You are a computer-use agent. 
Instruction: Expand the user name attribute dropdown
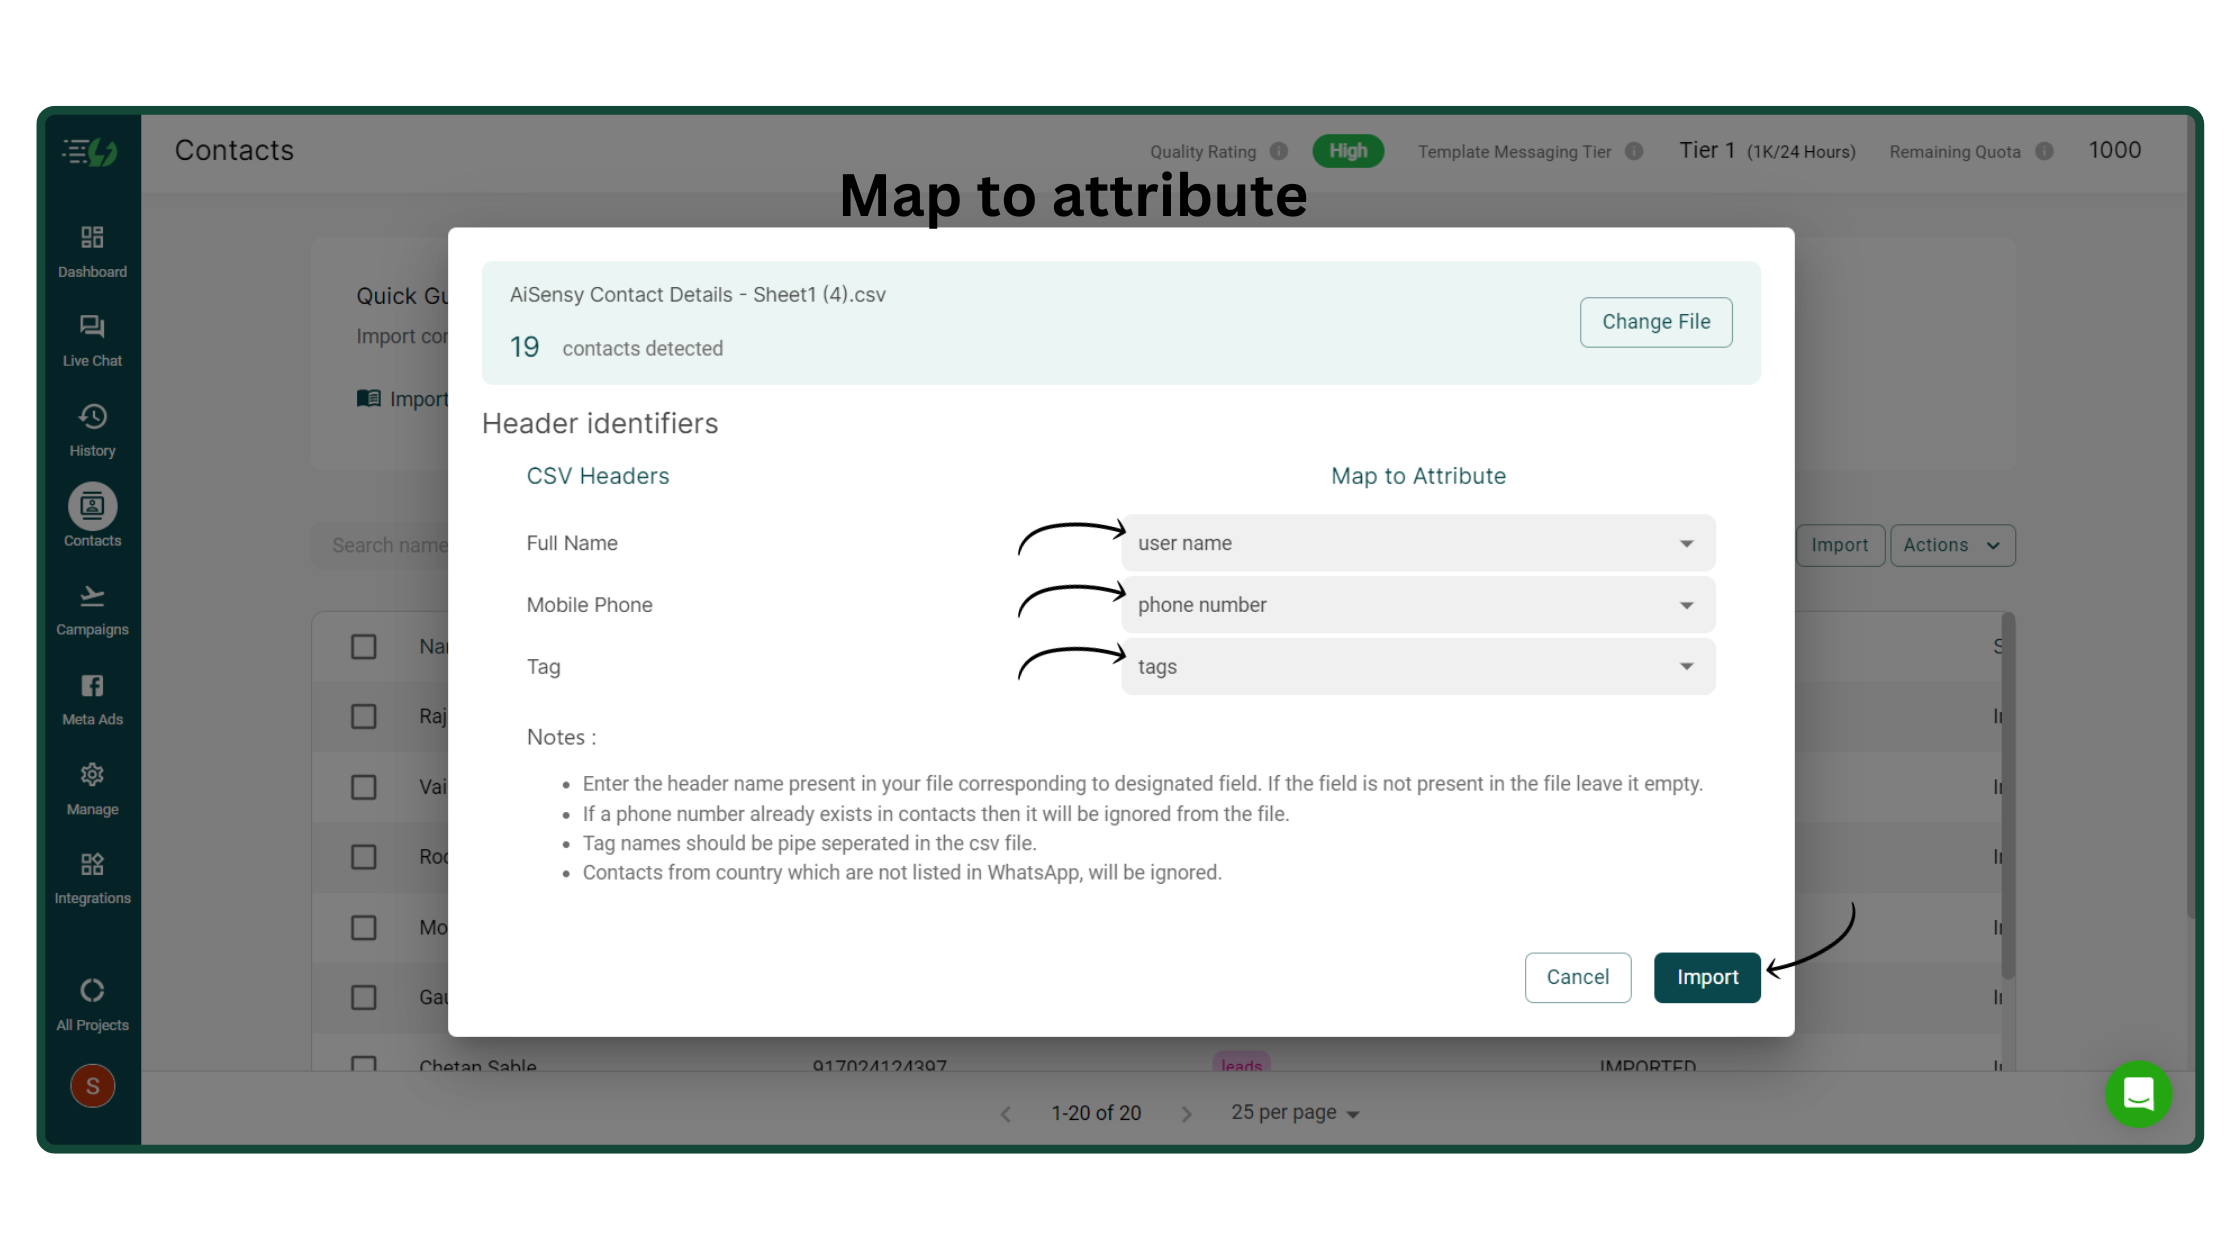[x=1418, y=543]
